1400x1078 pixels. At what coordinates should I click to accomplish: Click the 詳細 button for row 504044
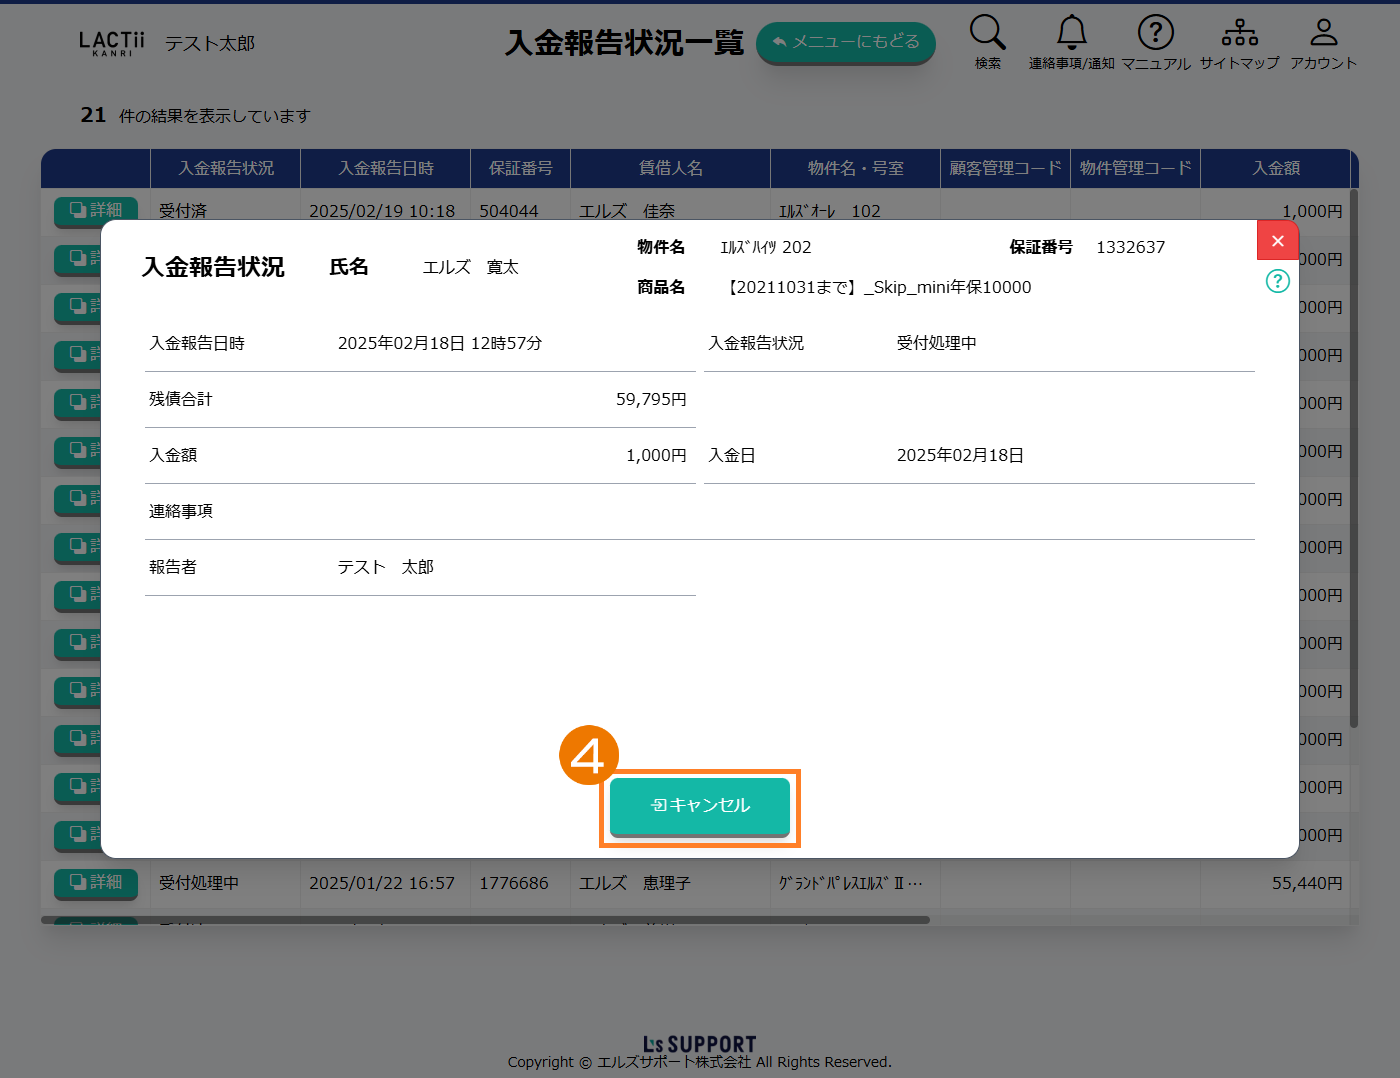pyautogui.click(x=96, y=209)
